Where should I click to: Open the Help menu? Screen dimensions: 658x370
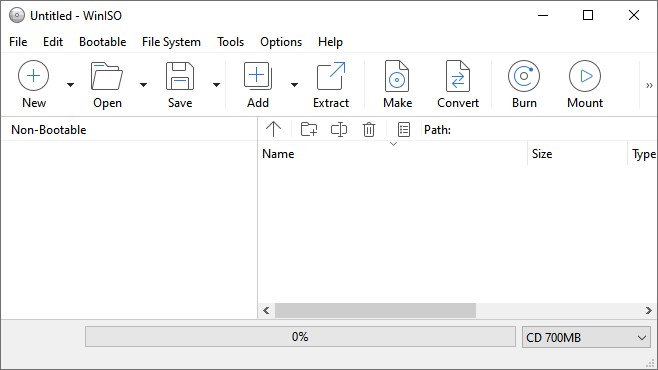[x=330, y=42]
